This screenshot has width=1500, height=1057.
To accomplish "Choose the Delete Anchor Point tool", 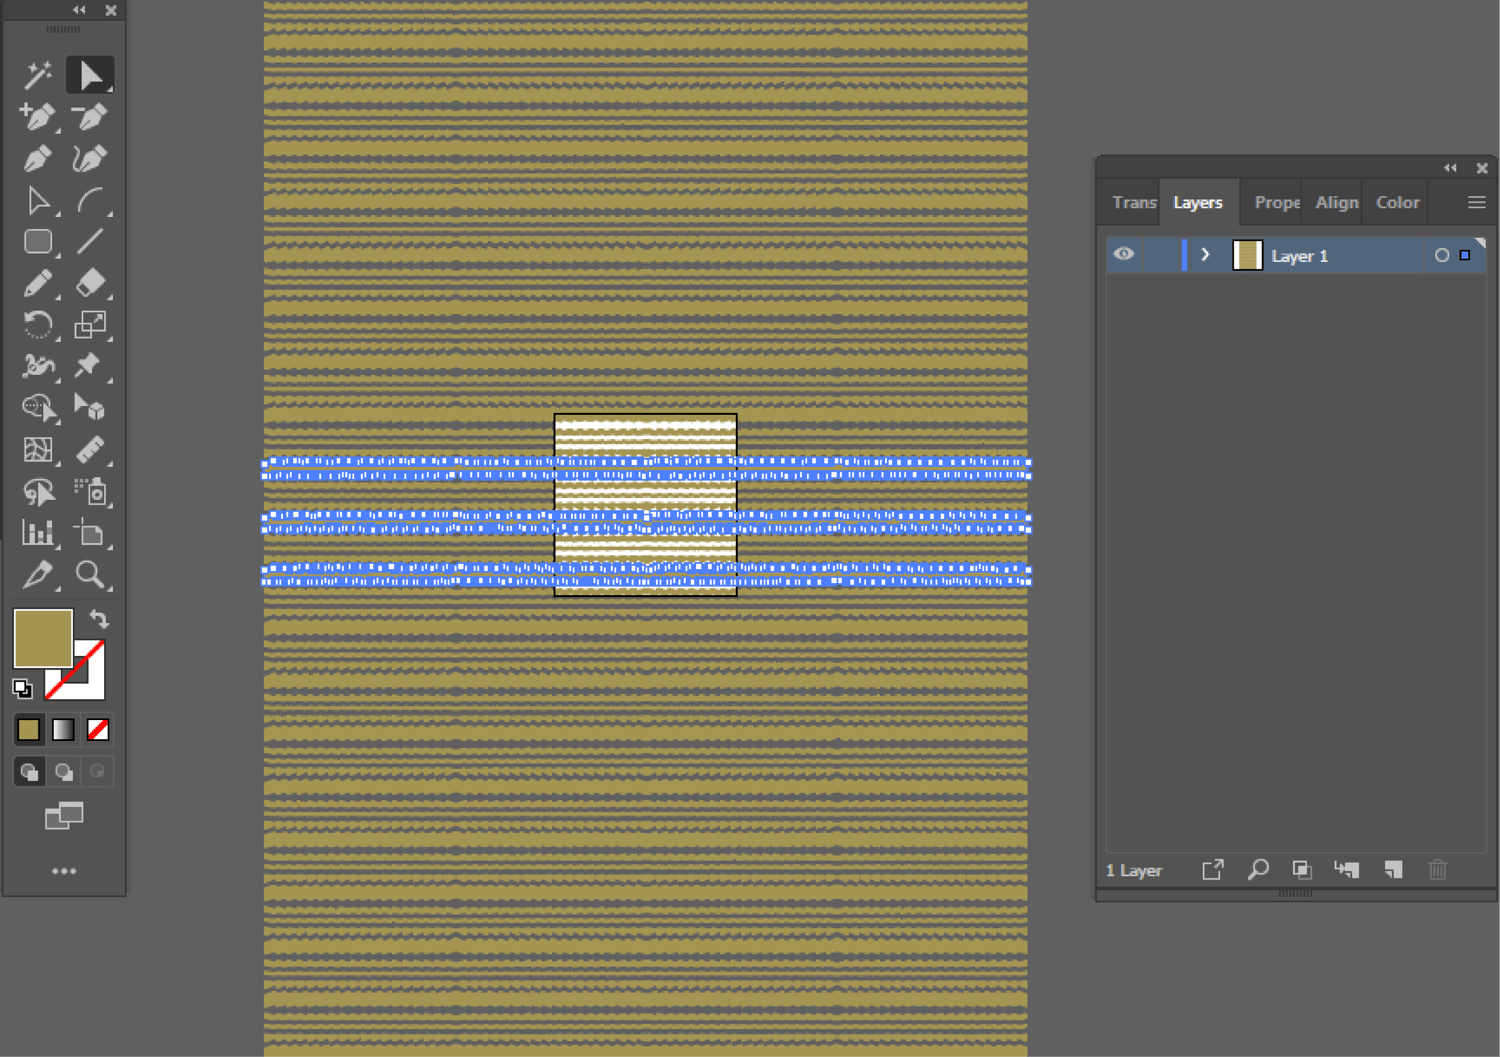I will tap(90, 117).
